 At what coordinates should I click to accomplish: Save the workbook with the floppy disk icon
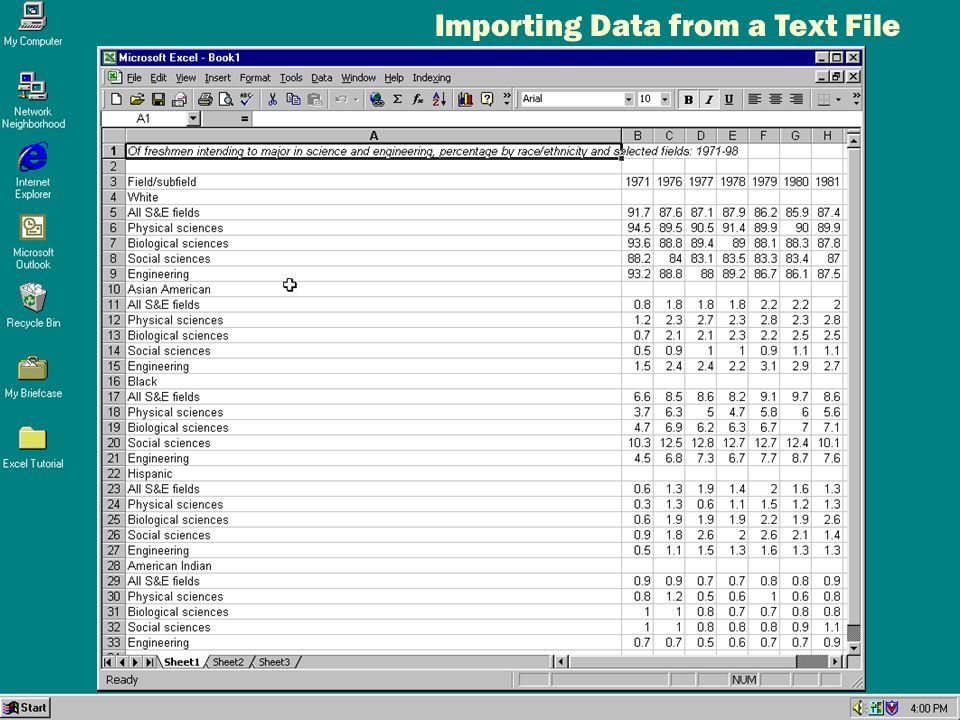(158, 99)
